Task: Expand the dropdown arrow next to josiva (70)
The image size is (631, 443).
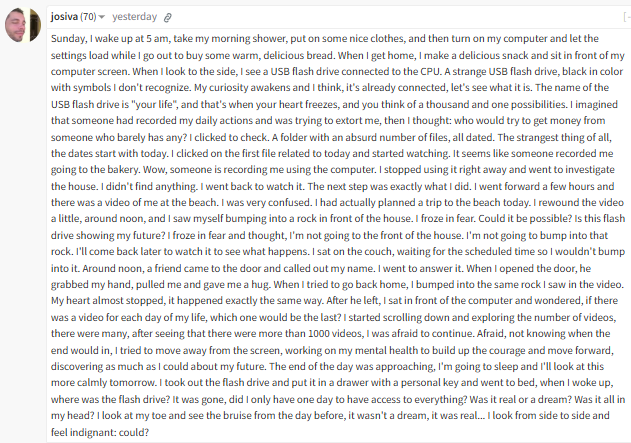Action: click(102, 17)
